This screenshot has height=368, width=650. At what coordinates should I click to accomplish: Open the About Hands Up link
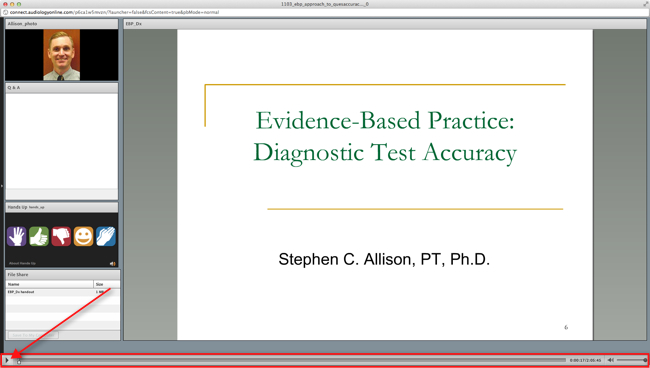(x=22, y=264)
